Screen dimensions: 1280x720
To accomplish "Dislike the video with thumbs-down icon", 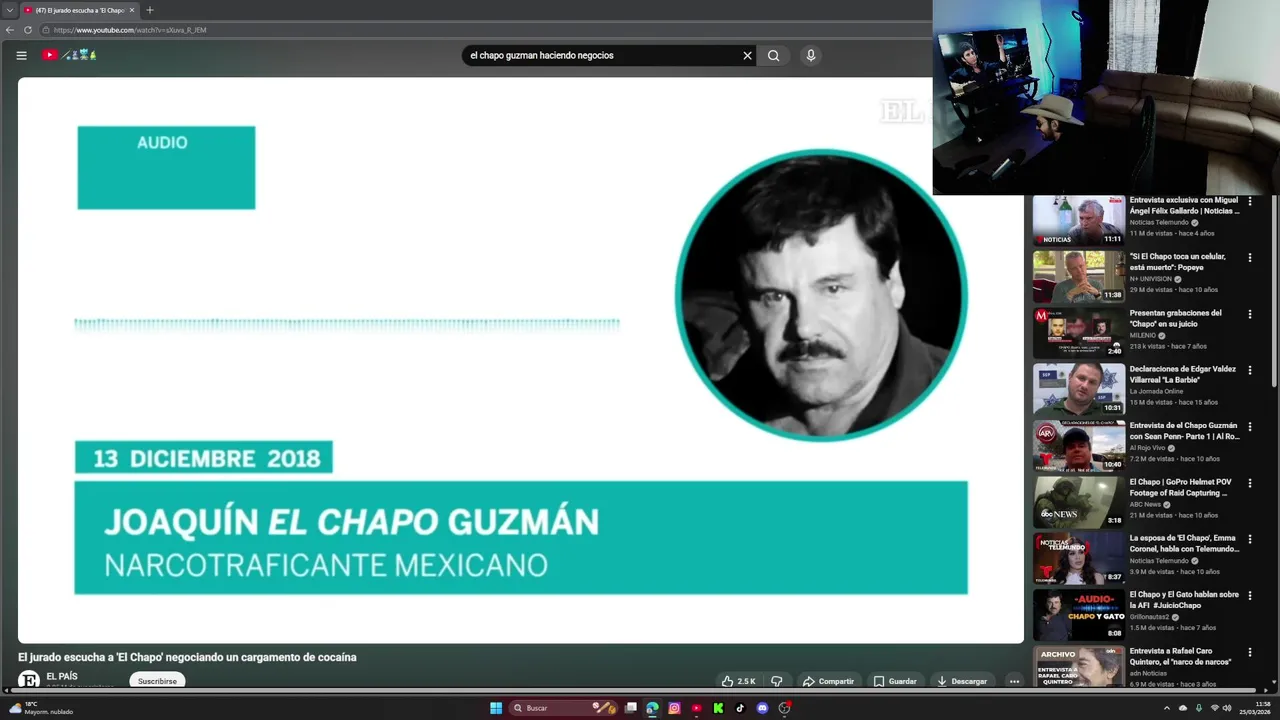I will point(776,681).
